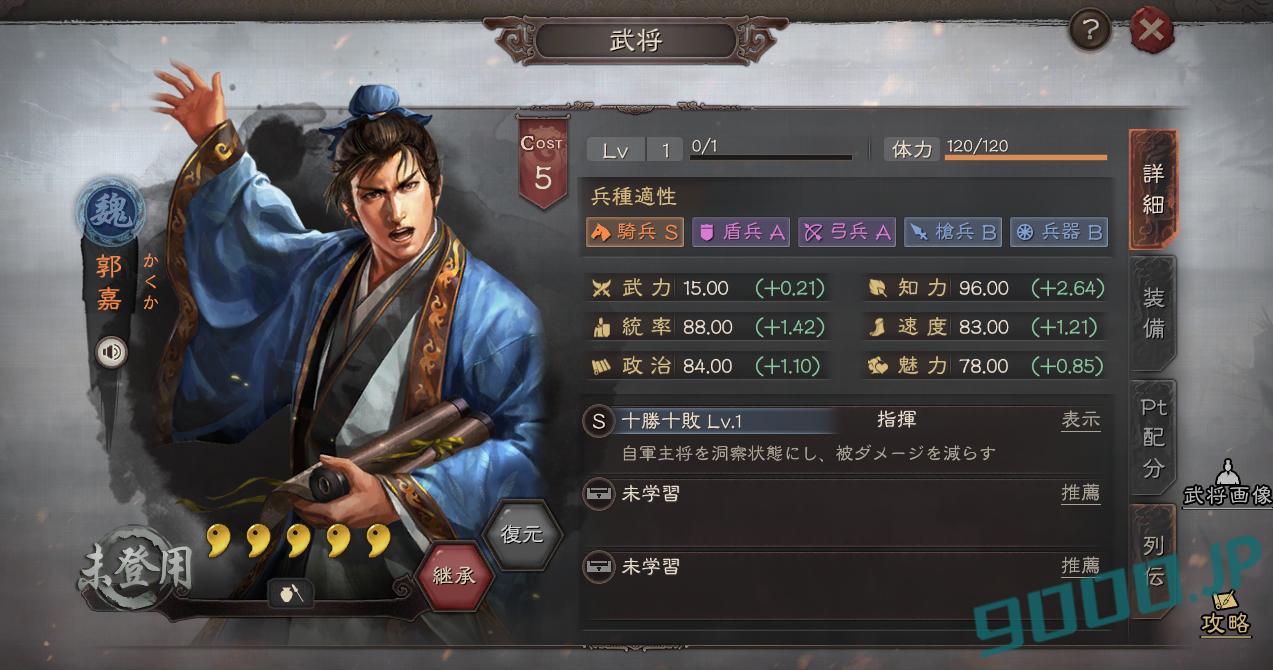Tap the small pouch icon below stars
Viewport: 1273px width, 670px height.
[290, 593]
